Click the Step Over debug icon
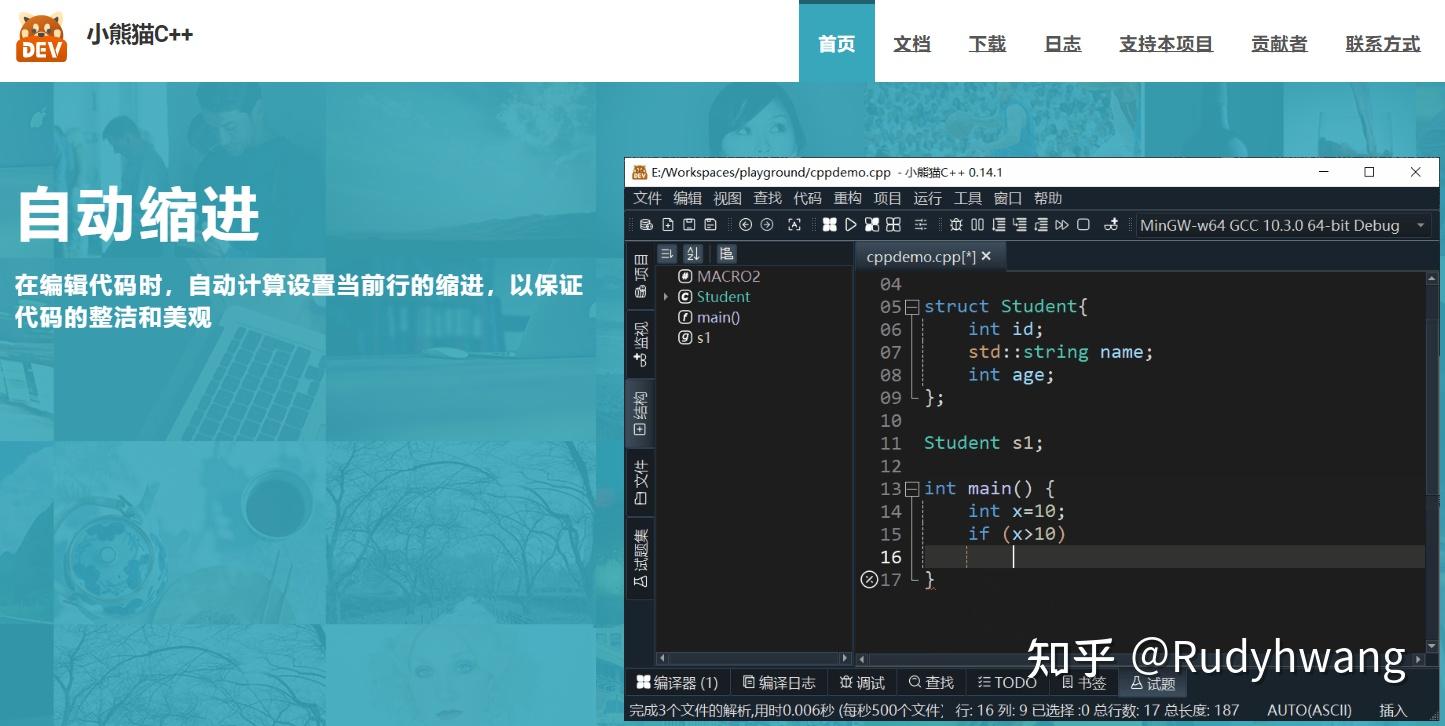The height and width of the screenshot is (726, 1445). click(x=999, y=225)
